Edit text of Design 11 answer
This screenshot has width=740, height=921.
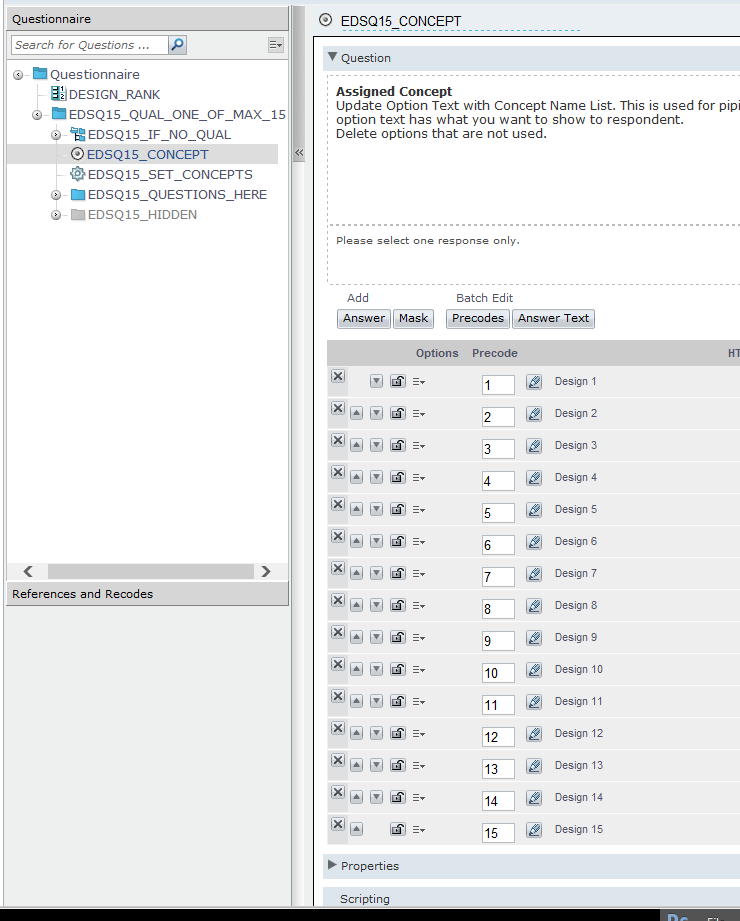[534, 702]
